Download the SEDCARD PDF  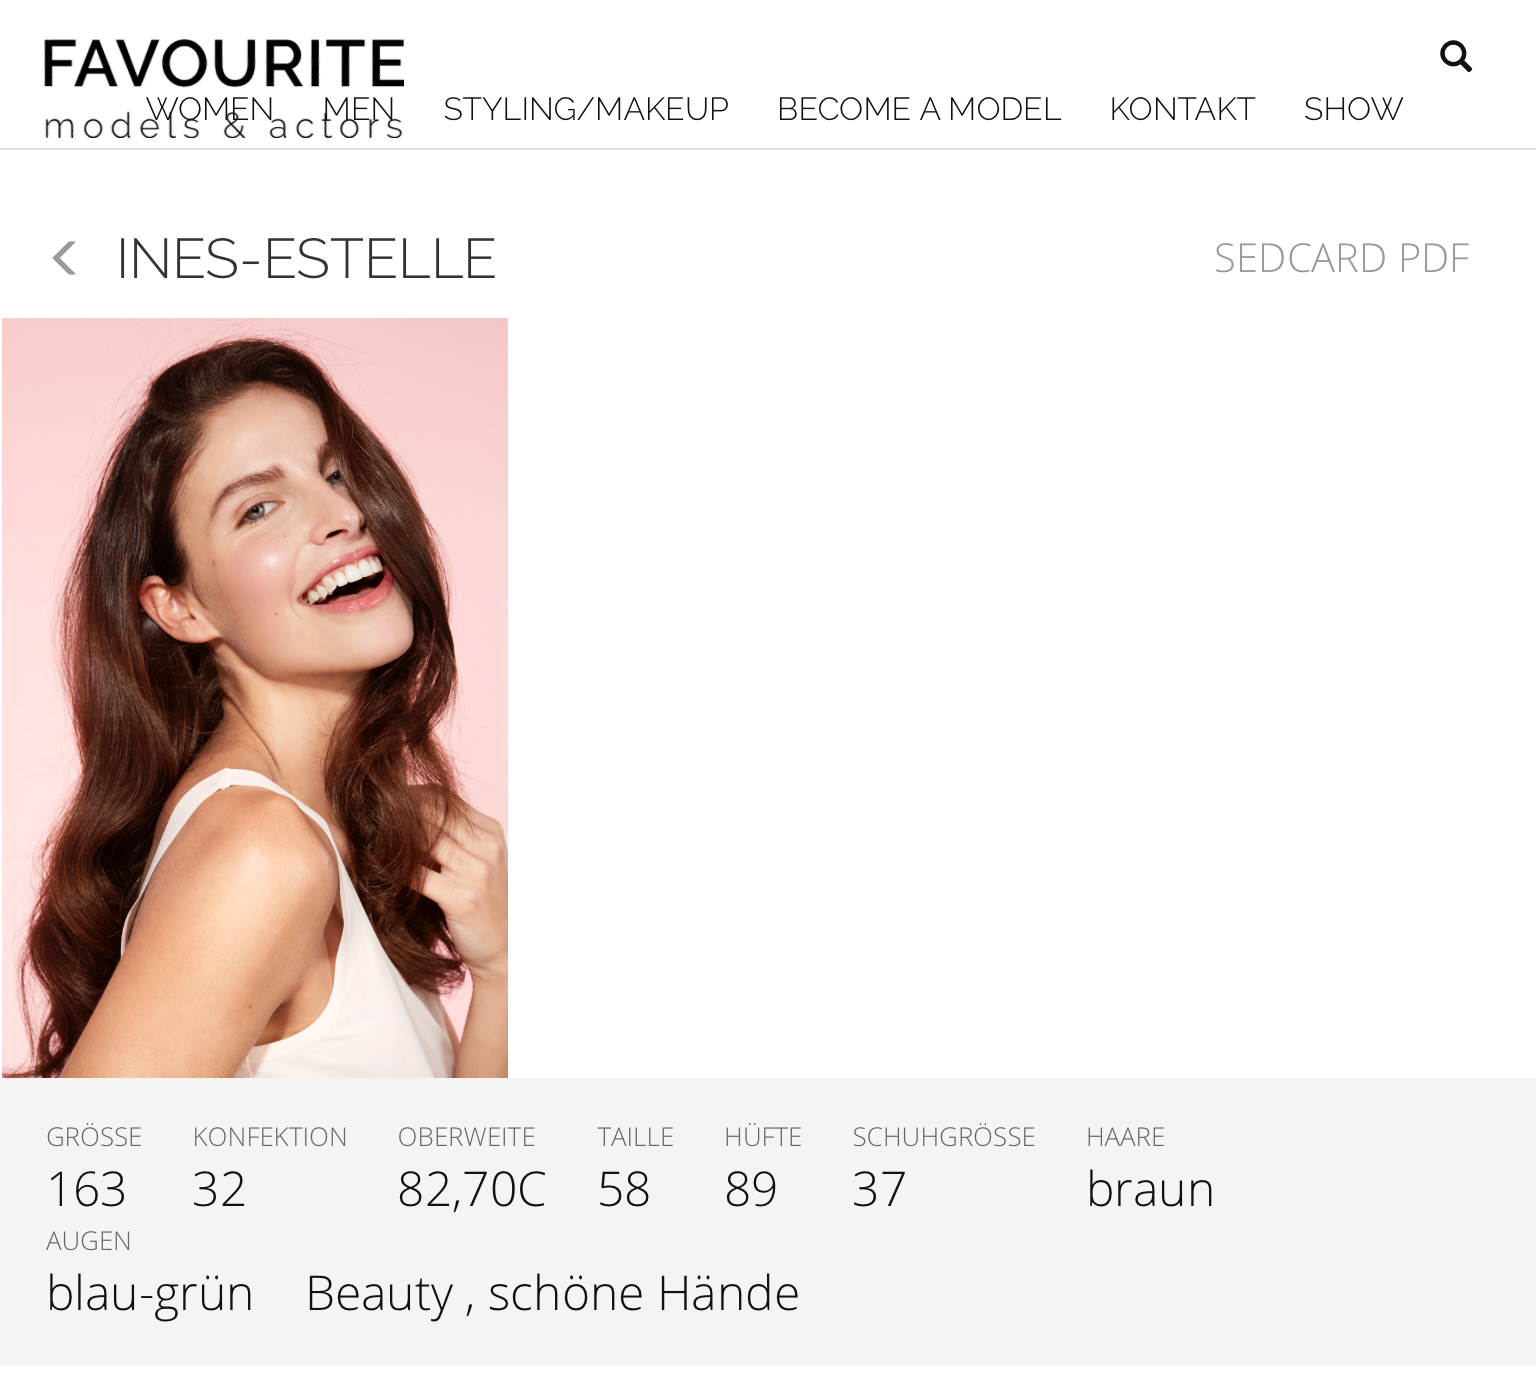[x=1342, y=258]
